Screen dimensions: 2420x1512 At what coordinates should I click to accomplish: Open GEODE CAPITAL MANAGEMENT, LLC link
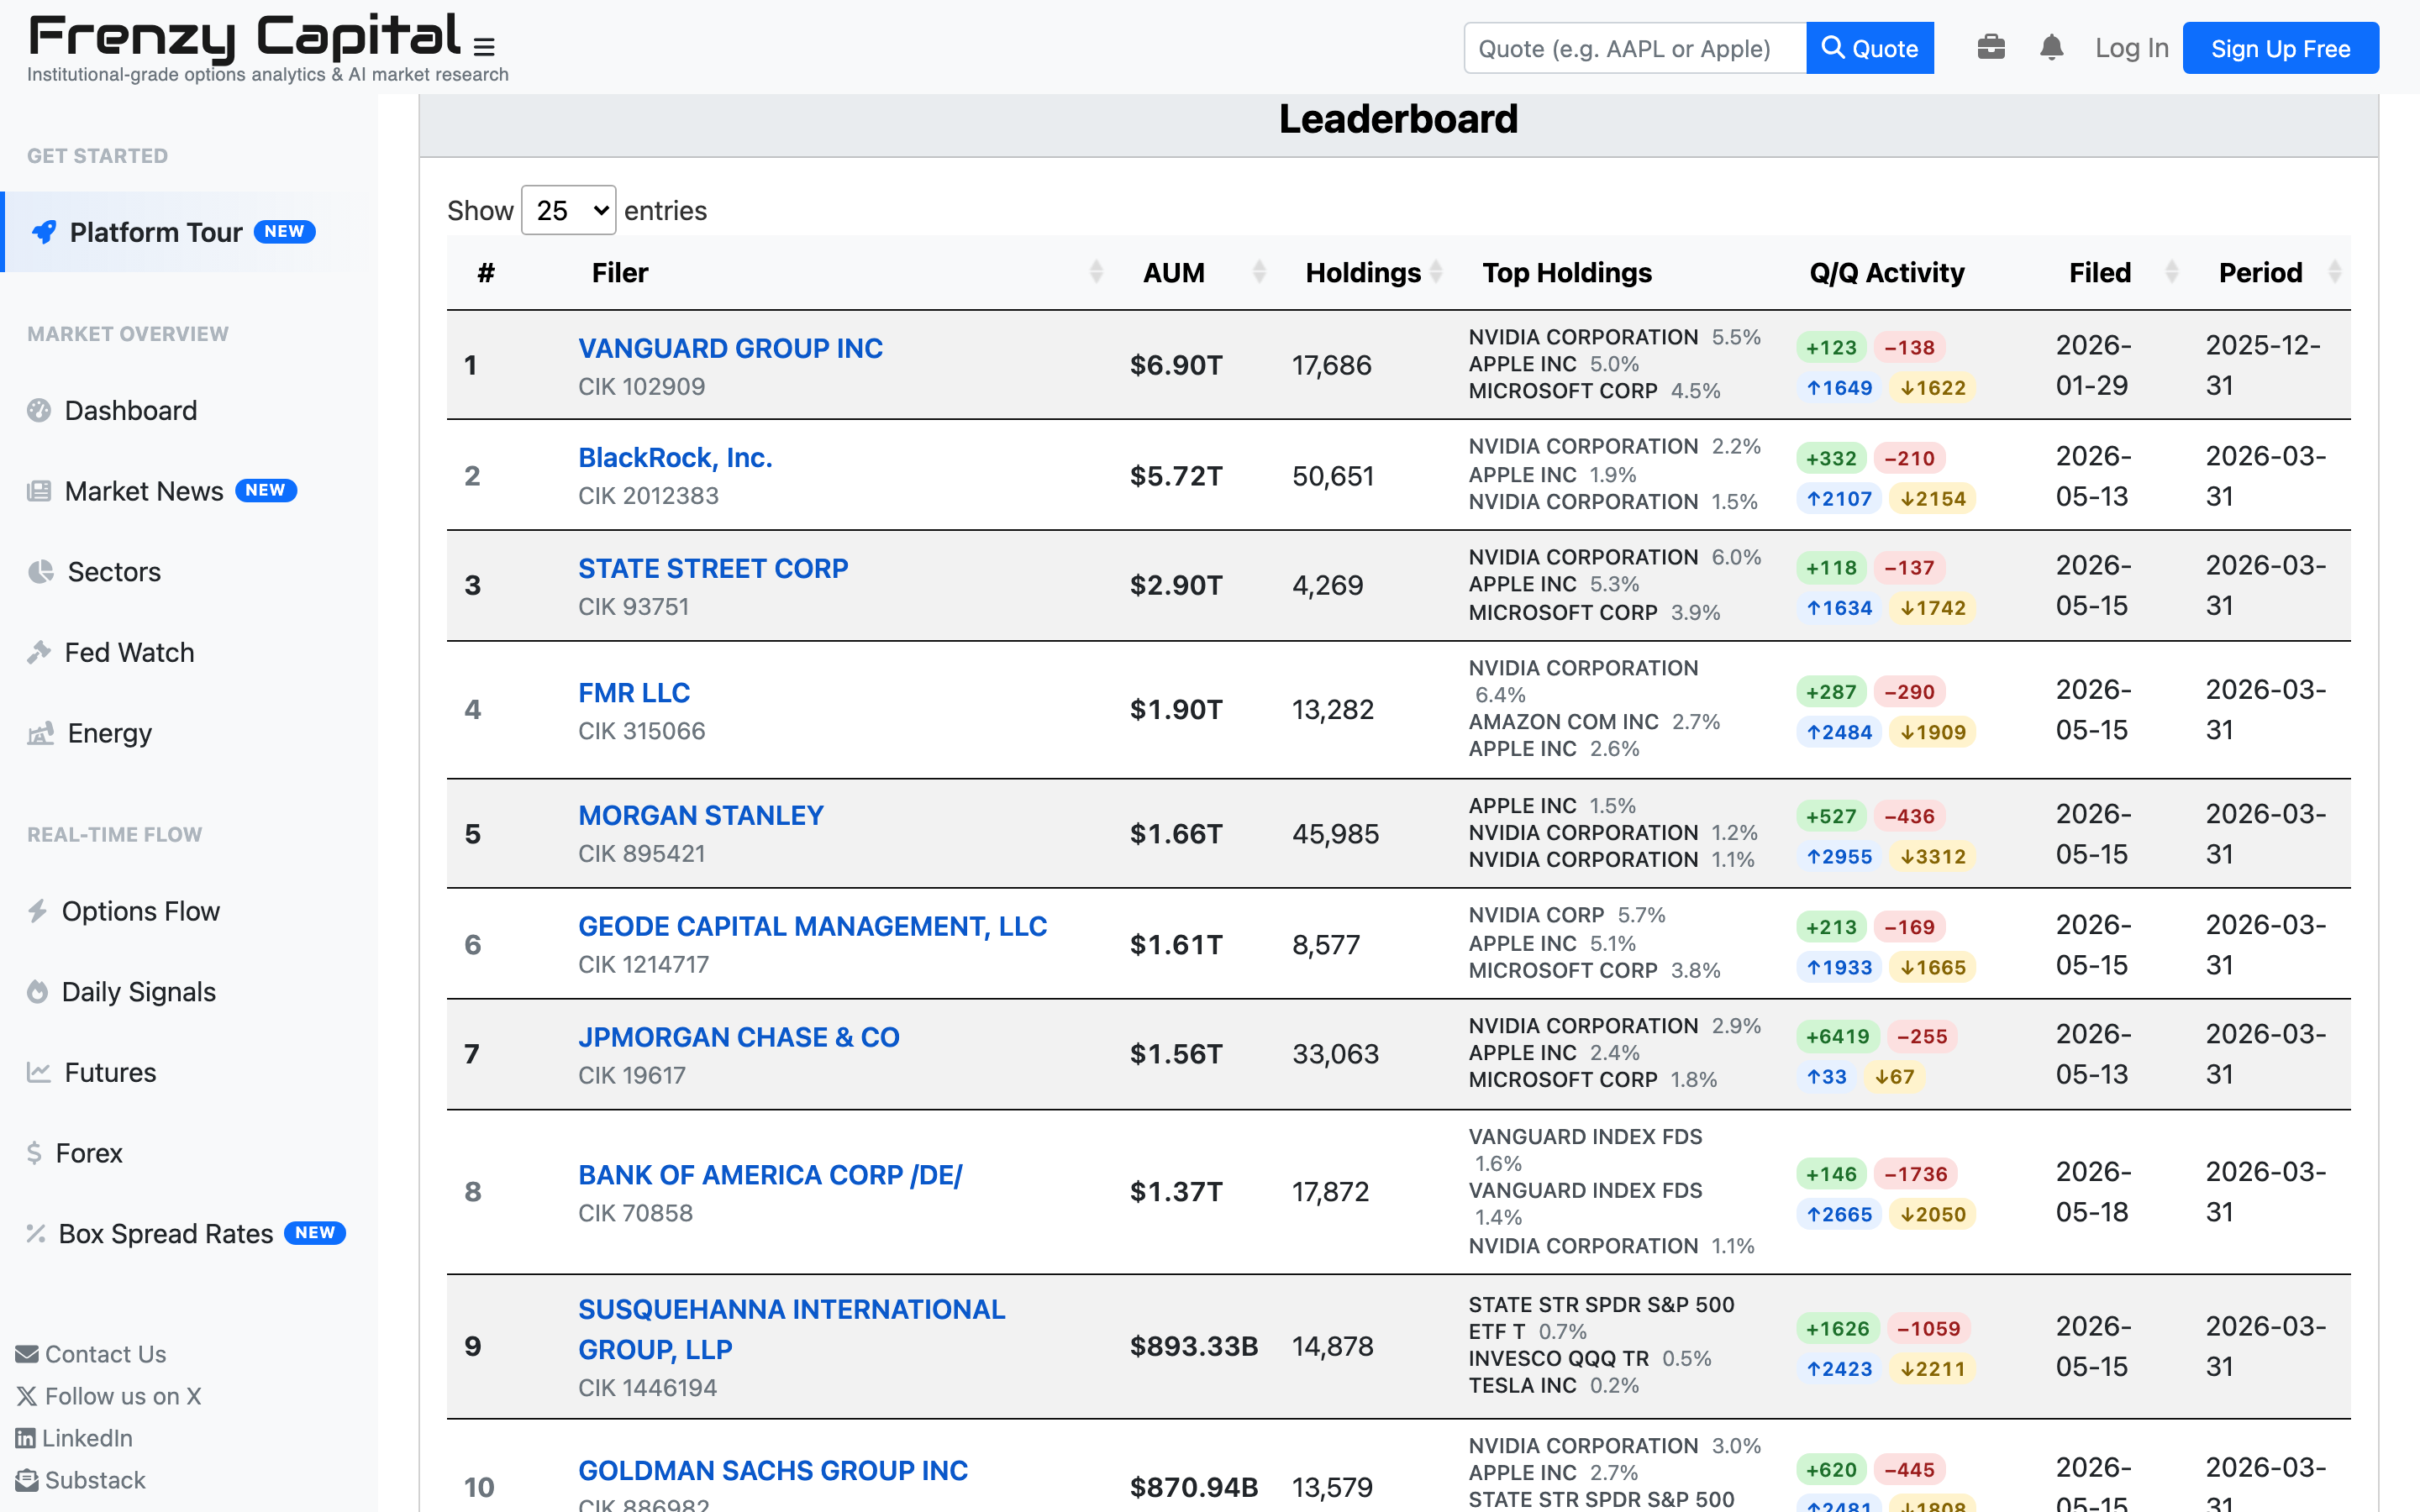(x=812, y=926)
